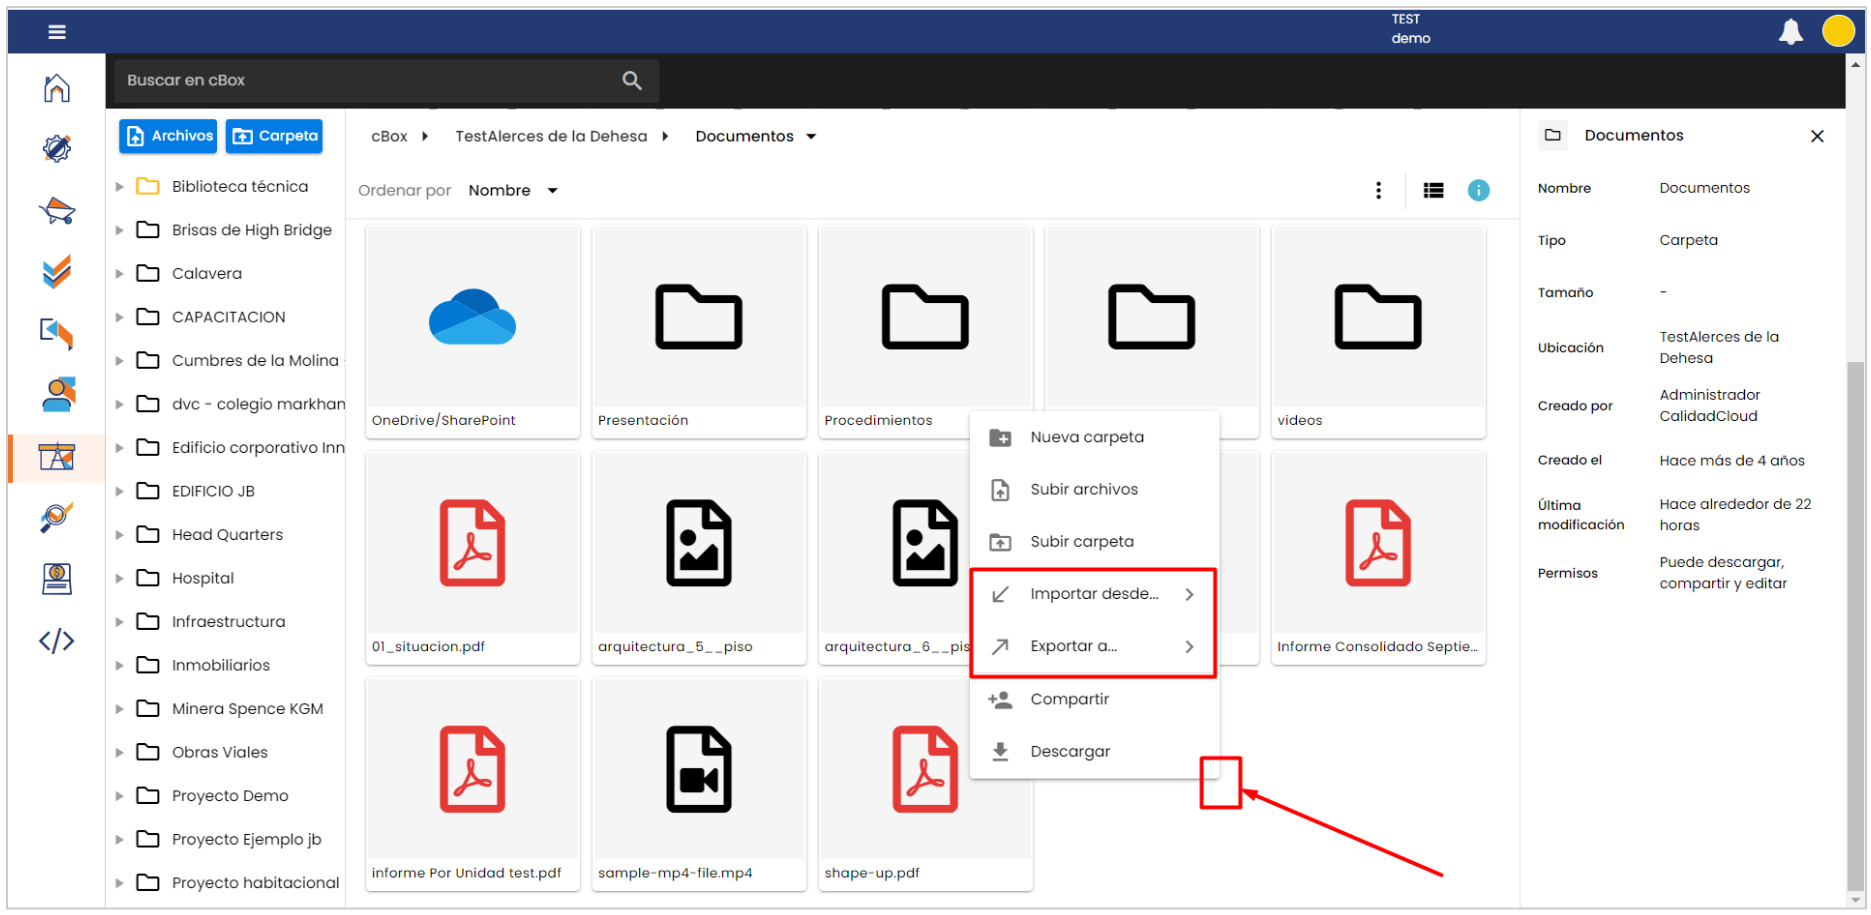Viewport: 1871px width, 915px height.
Task: Select Proyecto habitacional folder
Action: point(237,883)
